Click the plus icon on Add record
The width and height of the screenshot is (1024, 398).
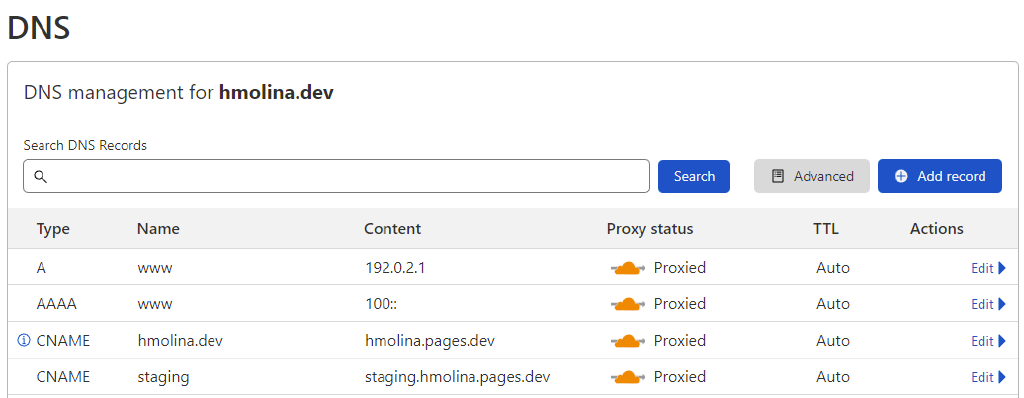pos(901,176)
